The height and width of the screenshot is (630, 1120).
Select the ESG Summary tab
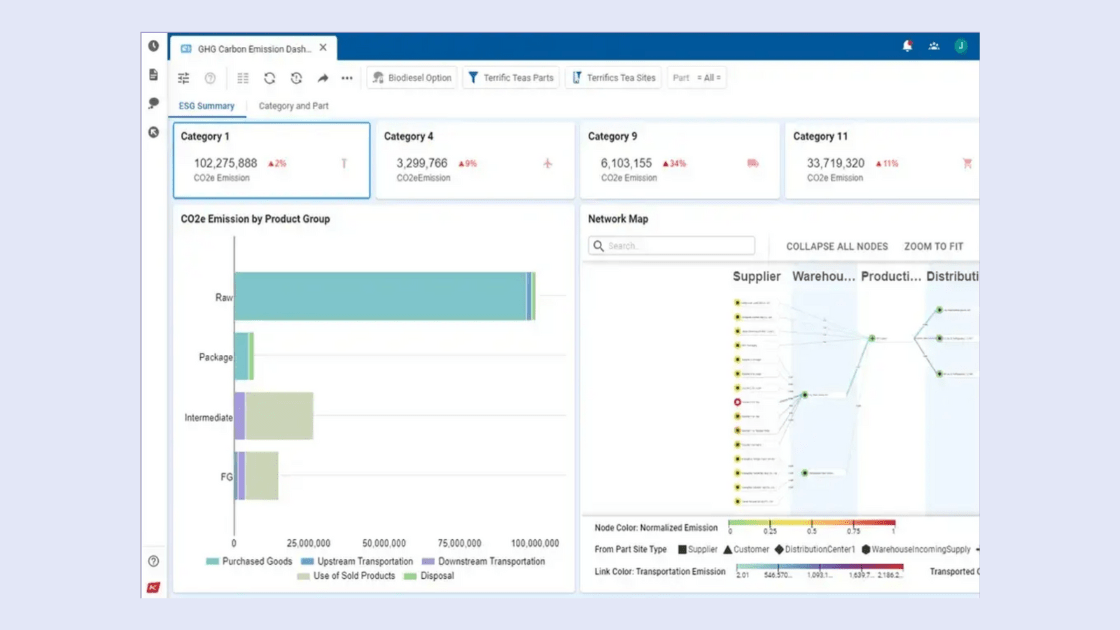point(207,104)
